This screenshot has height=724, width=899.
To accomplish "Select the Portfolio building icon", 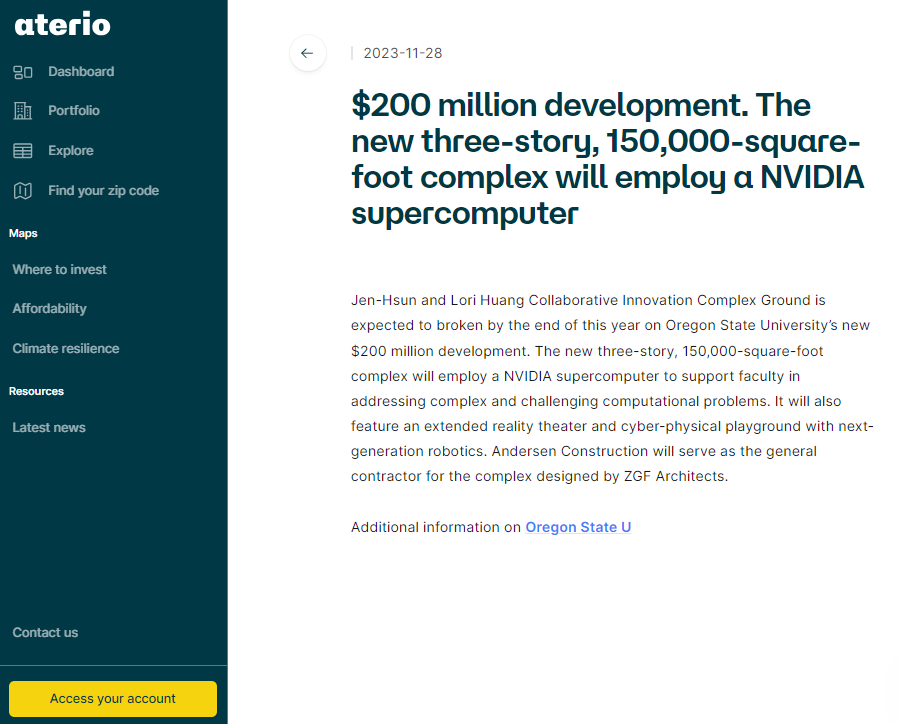I will tap(23, 110).
